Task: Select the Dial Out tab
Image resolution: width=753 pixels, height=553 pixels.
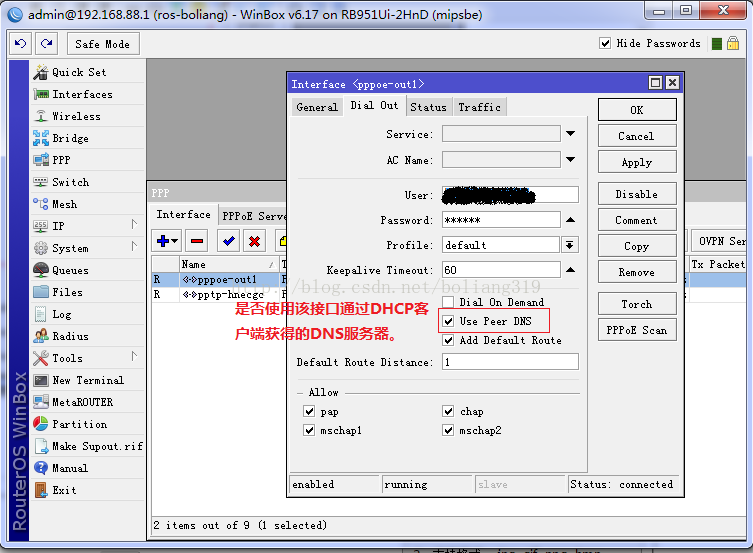Action: coord(374,106)
